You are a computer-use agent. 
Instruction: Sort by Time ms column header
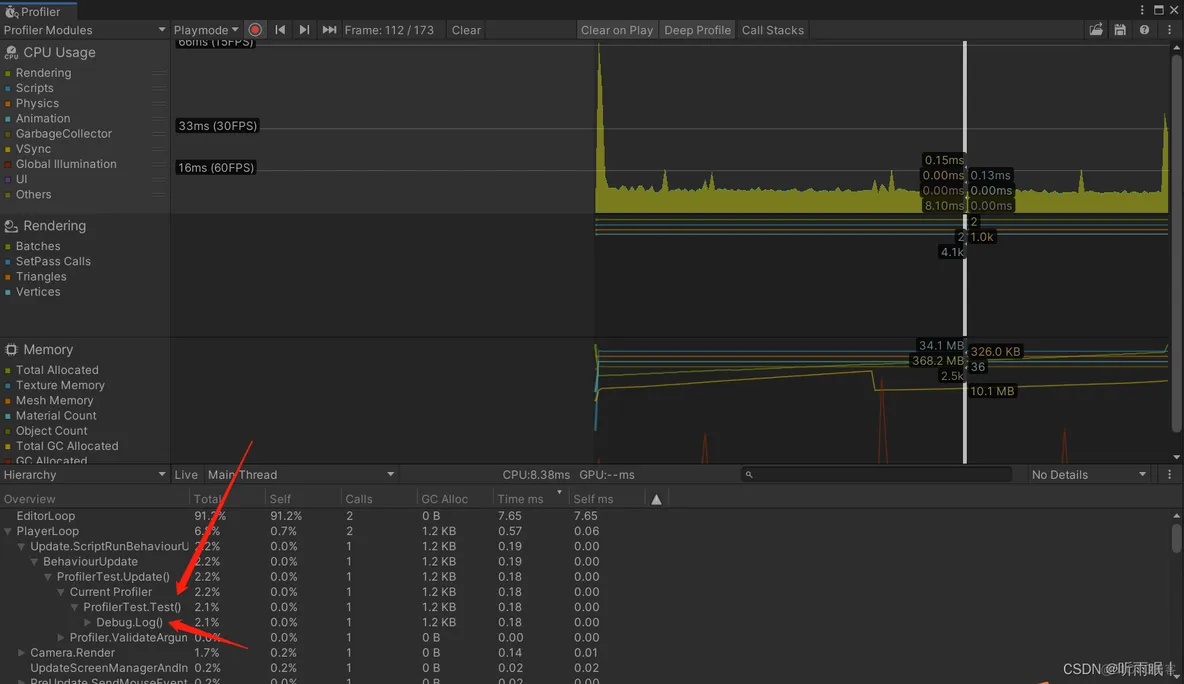[x=530, y=499]
